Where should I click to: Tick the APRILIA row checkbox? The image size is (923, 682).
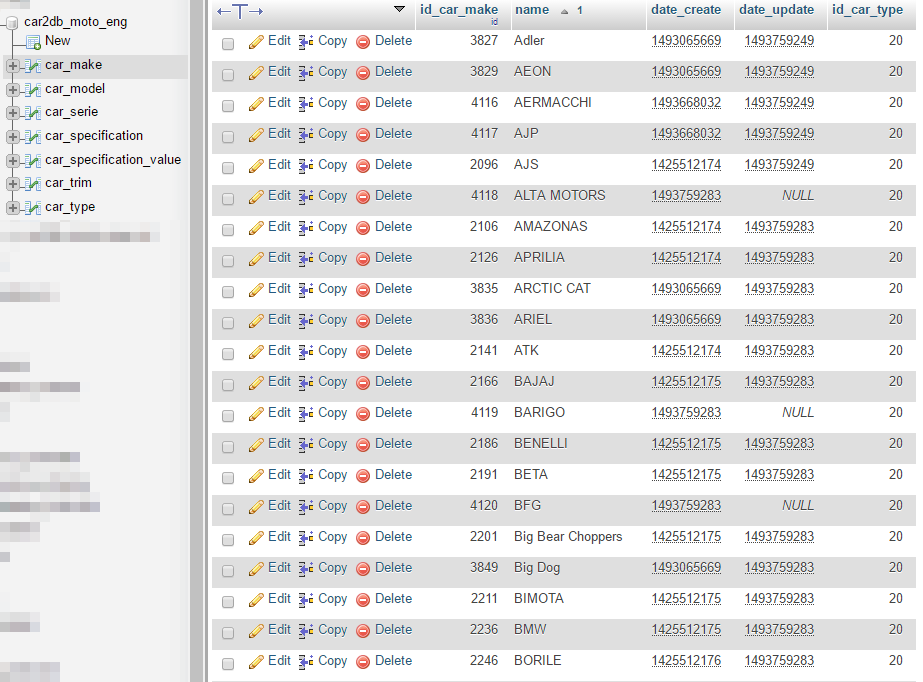click(228, 261)
